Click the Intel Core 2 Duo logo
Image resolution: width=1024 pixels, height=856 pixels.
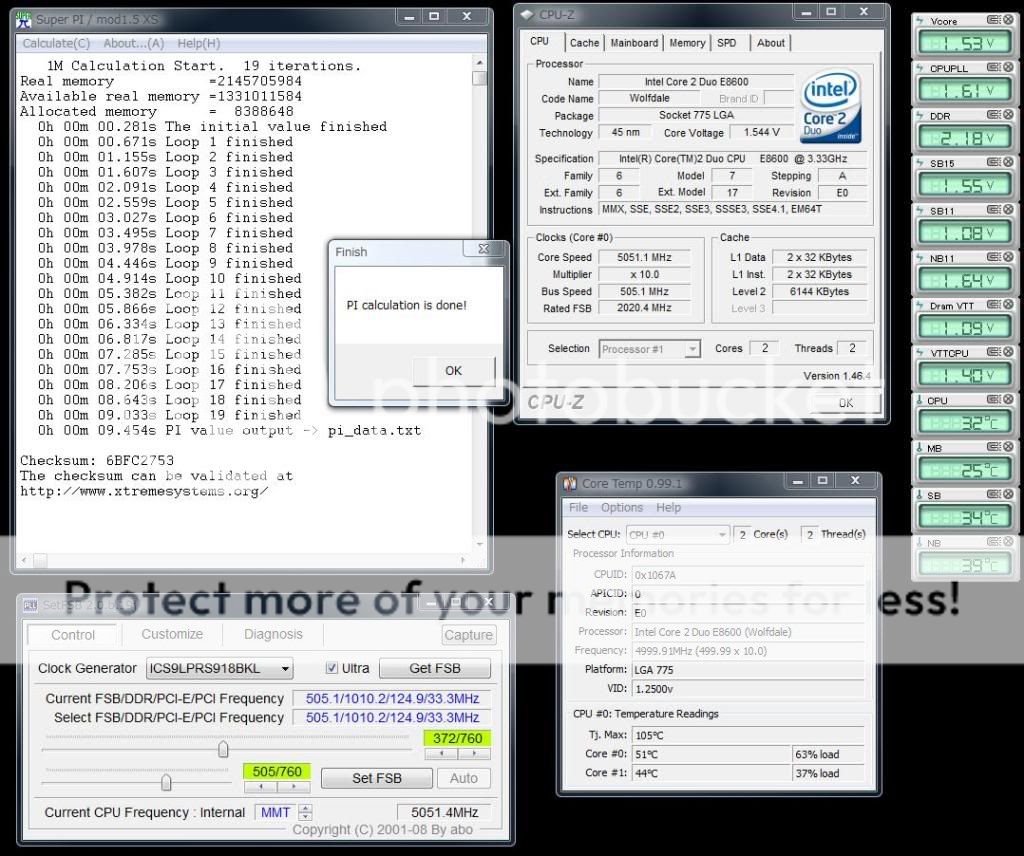point(830,106)
